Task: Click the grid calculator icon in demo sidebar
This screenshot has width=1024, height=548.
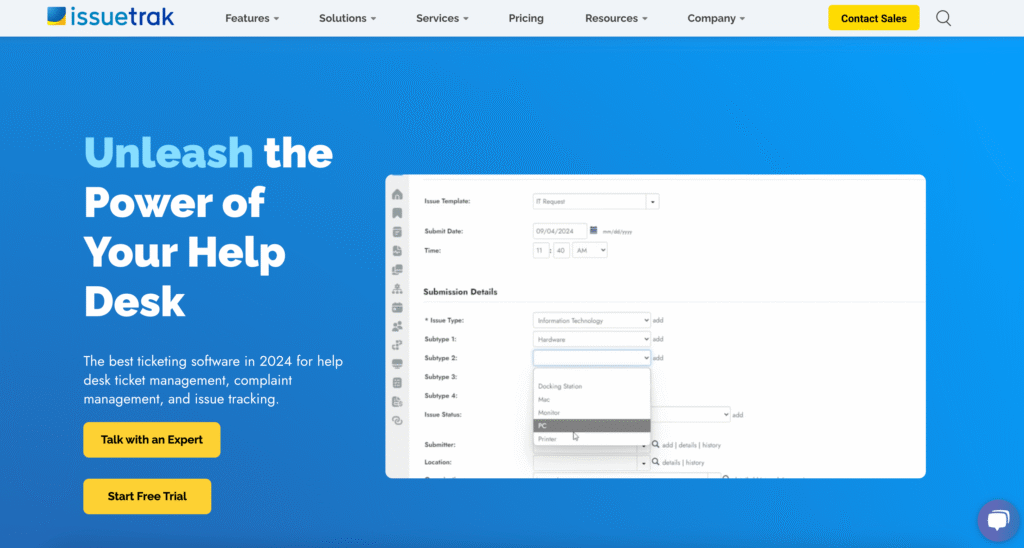Action: [397, 383]
